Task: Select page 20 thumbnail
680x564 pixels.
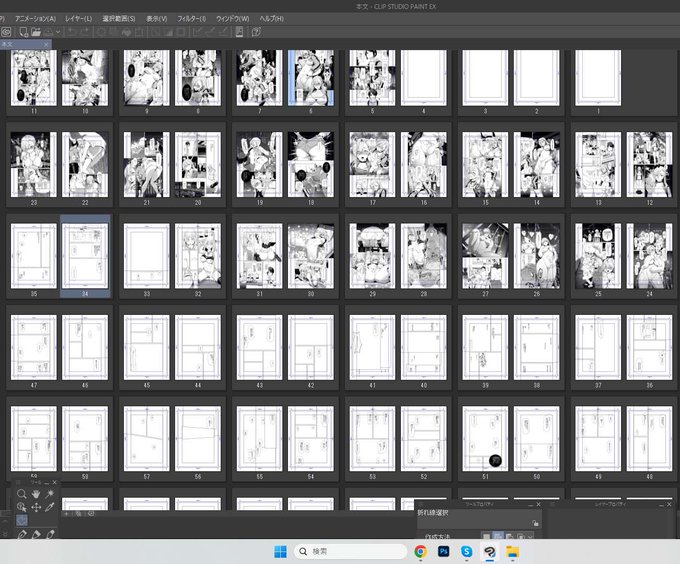Action: (x=198, y=165)
